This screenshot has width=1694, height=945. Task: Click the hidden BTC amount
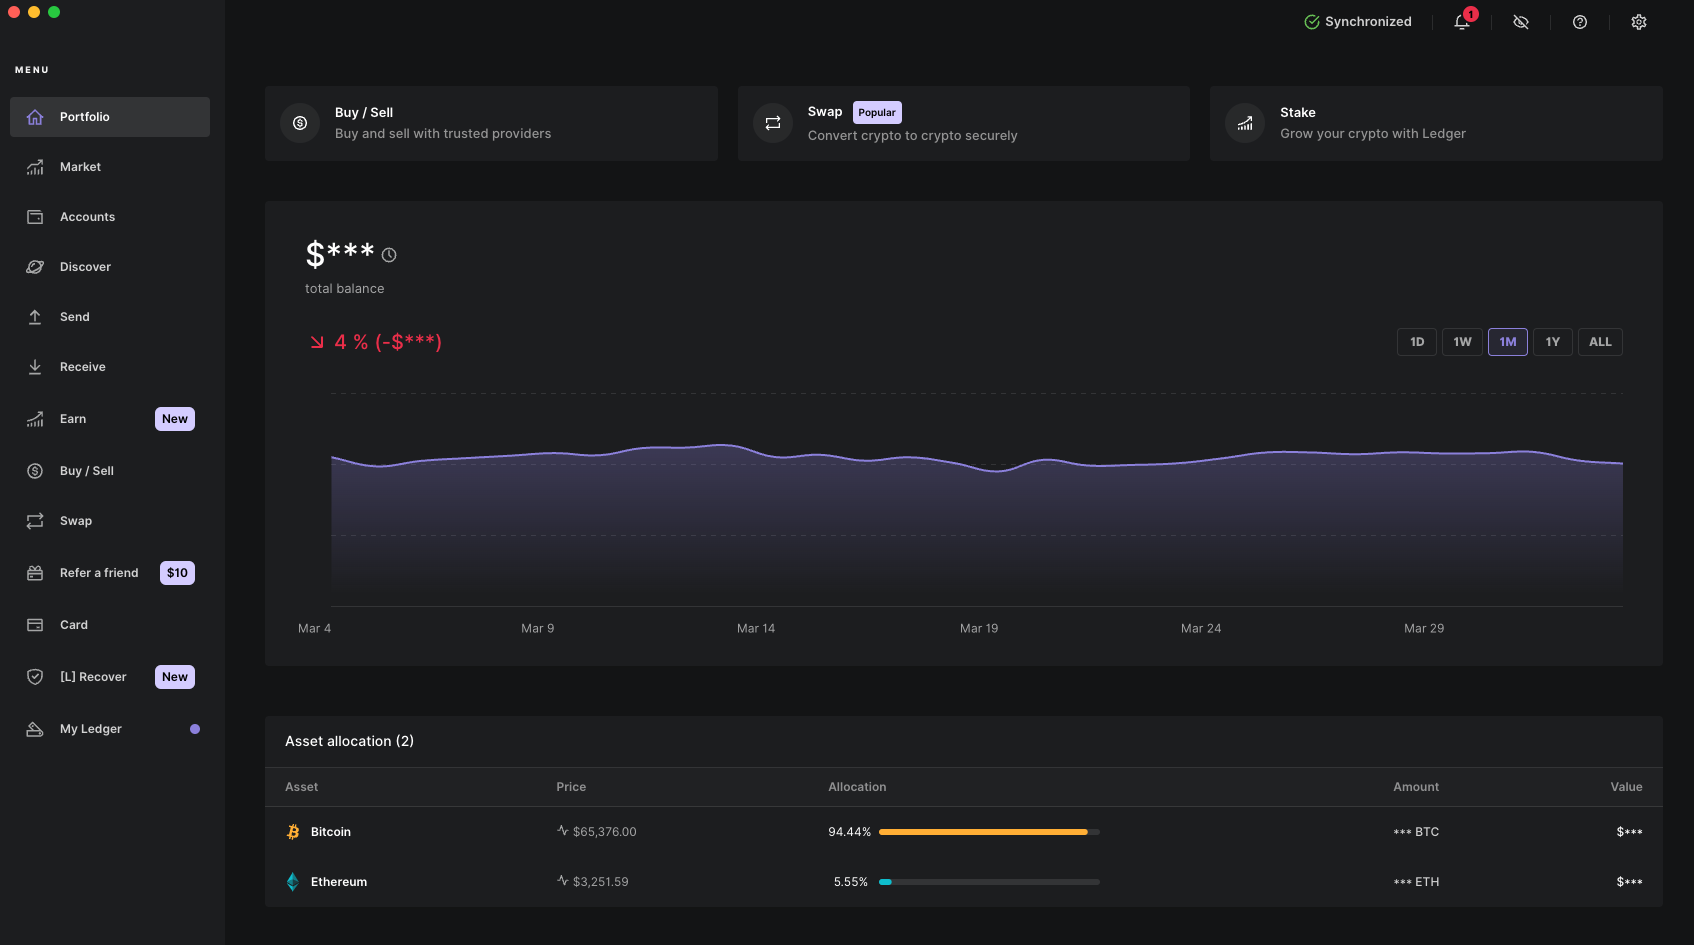click(x=1416, y=832)
